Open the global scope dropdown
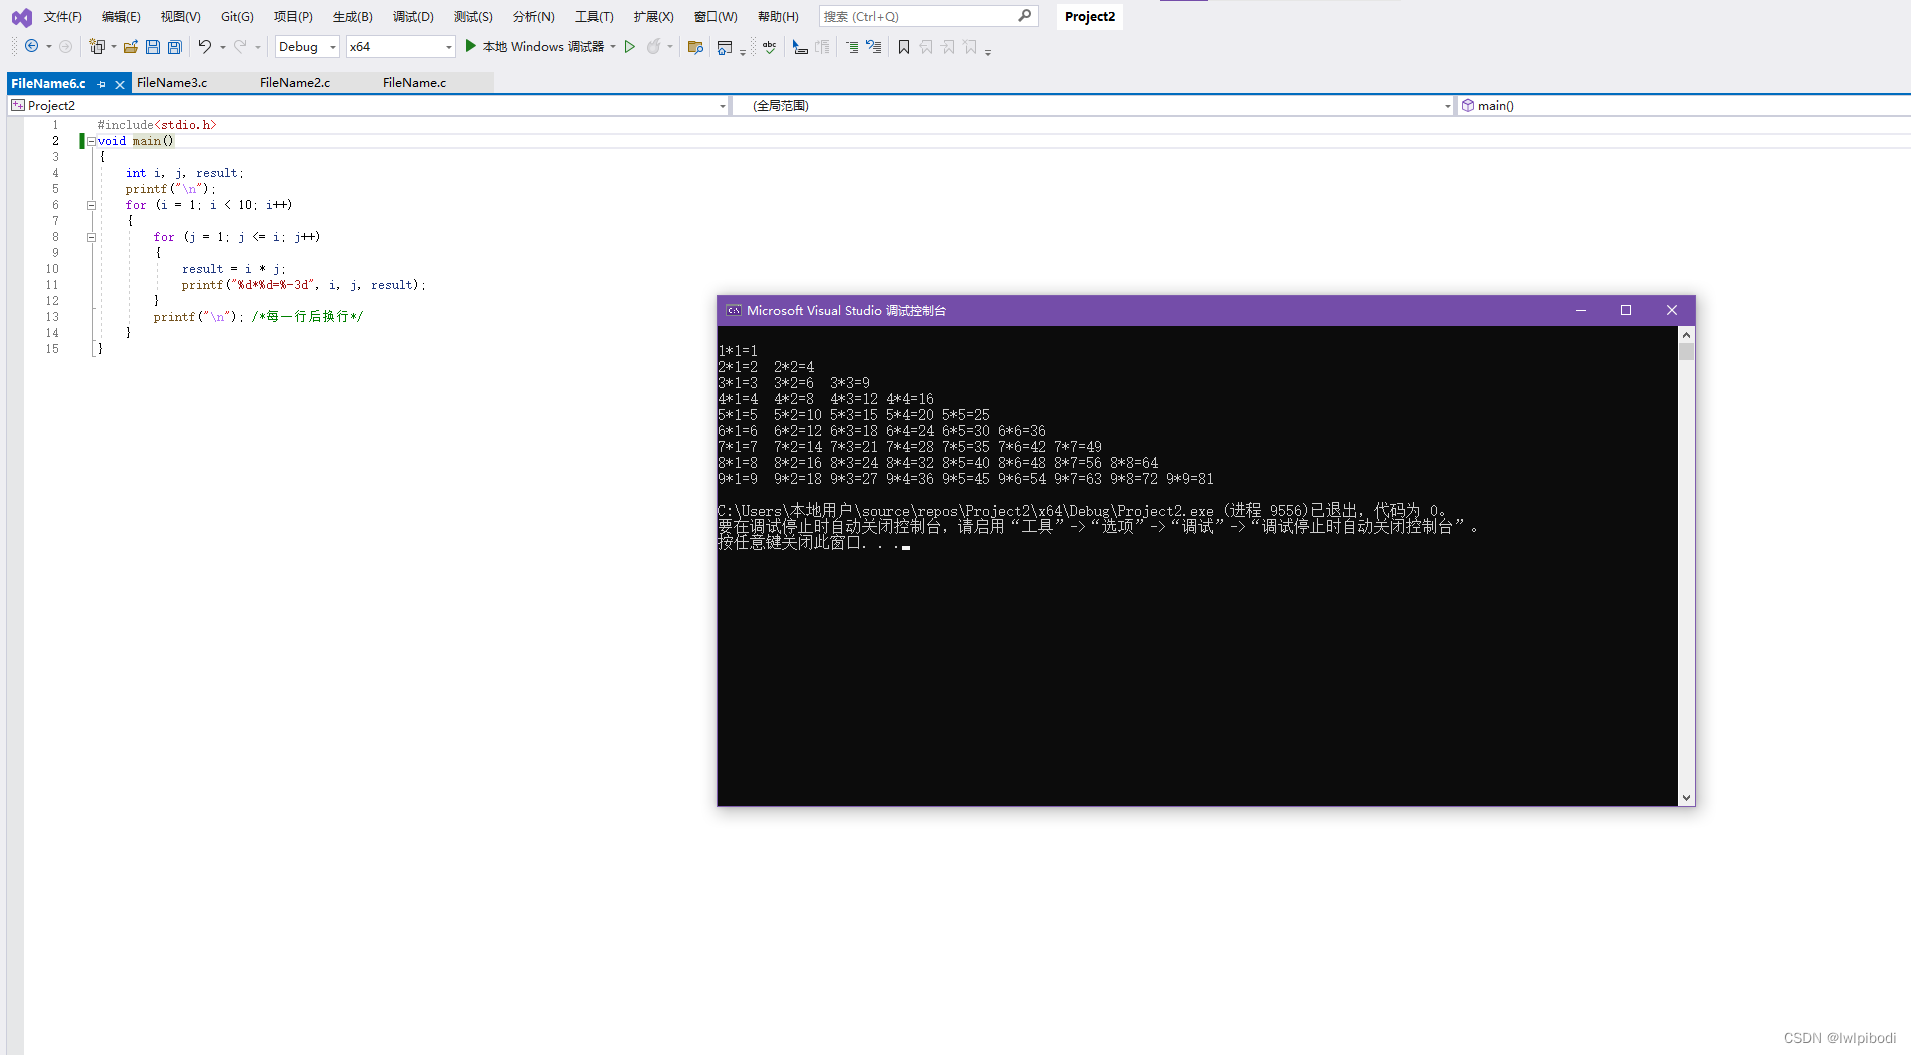This screenshot has height=1055, width=1911. 1092,105
